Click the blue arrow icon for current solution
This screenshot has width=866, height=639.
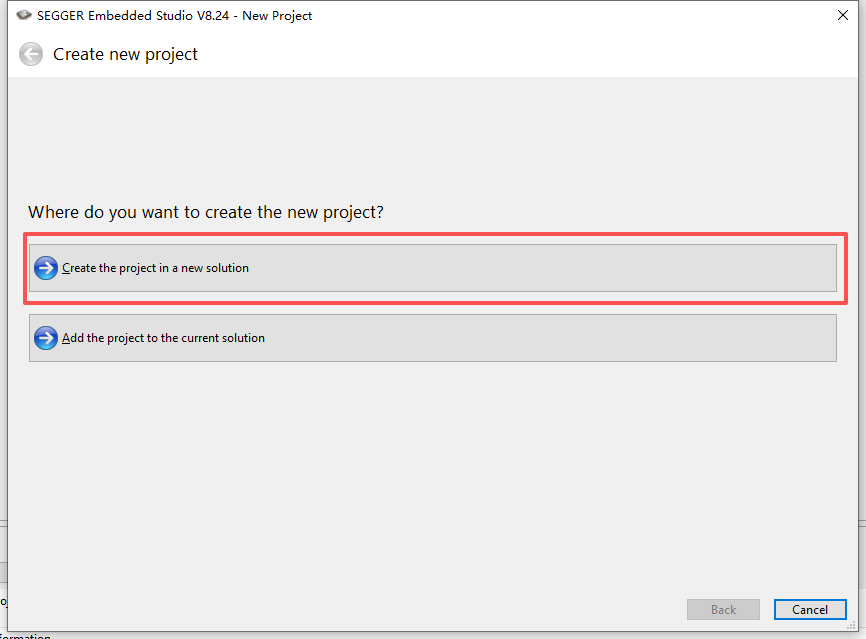46,338
